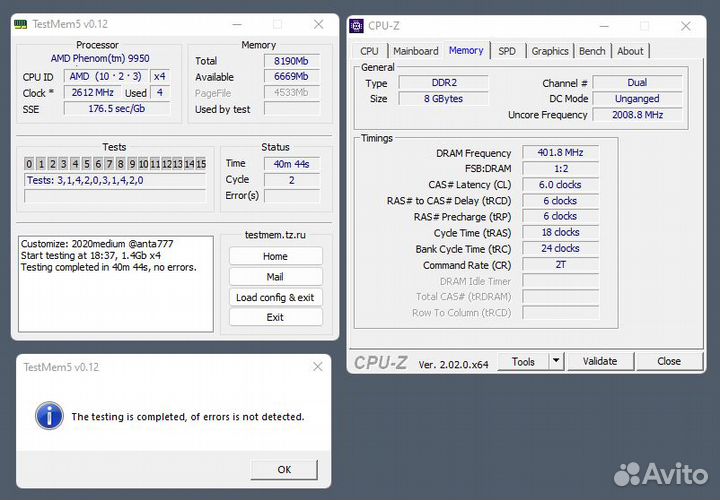Open the Tools dropdown arrow in CPU-Z
Viewport: 720px width, 500px height.
pos(557,361)
